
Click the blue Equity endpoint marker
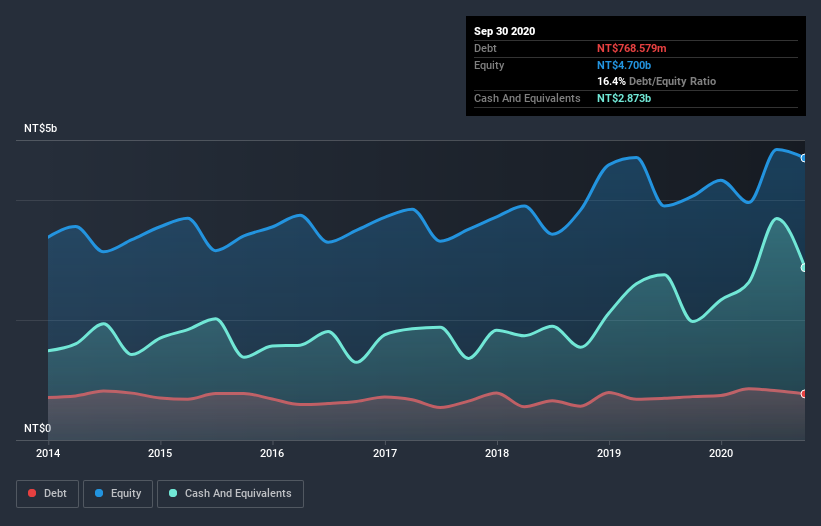(x=804, y=158)
